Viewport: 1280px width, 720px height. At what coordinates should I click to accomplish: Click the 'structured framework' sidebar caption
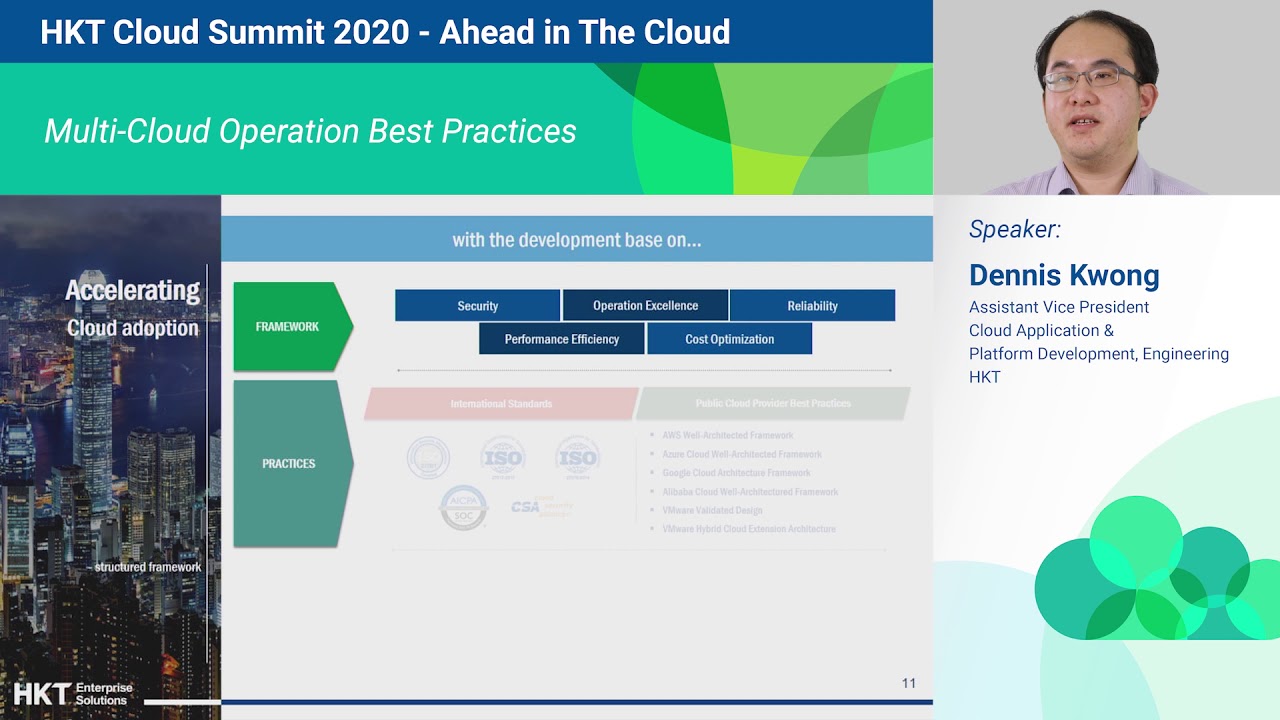click(148, 567)
